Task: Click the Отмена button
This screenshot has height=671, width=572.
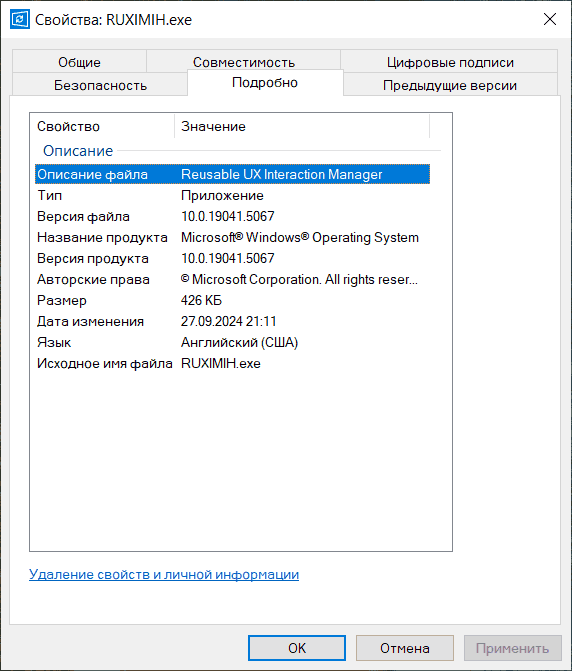Action: pos(405,648)
